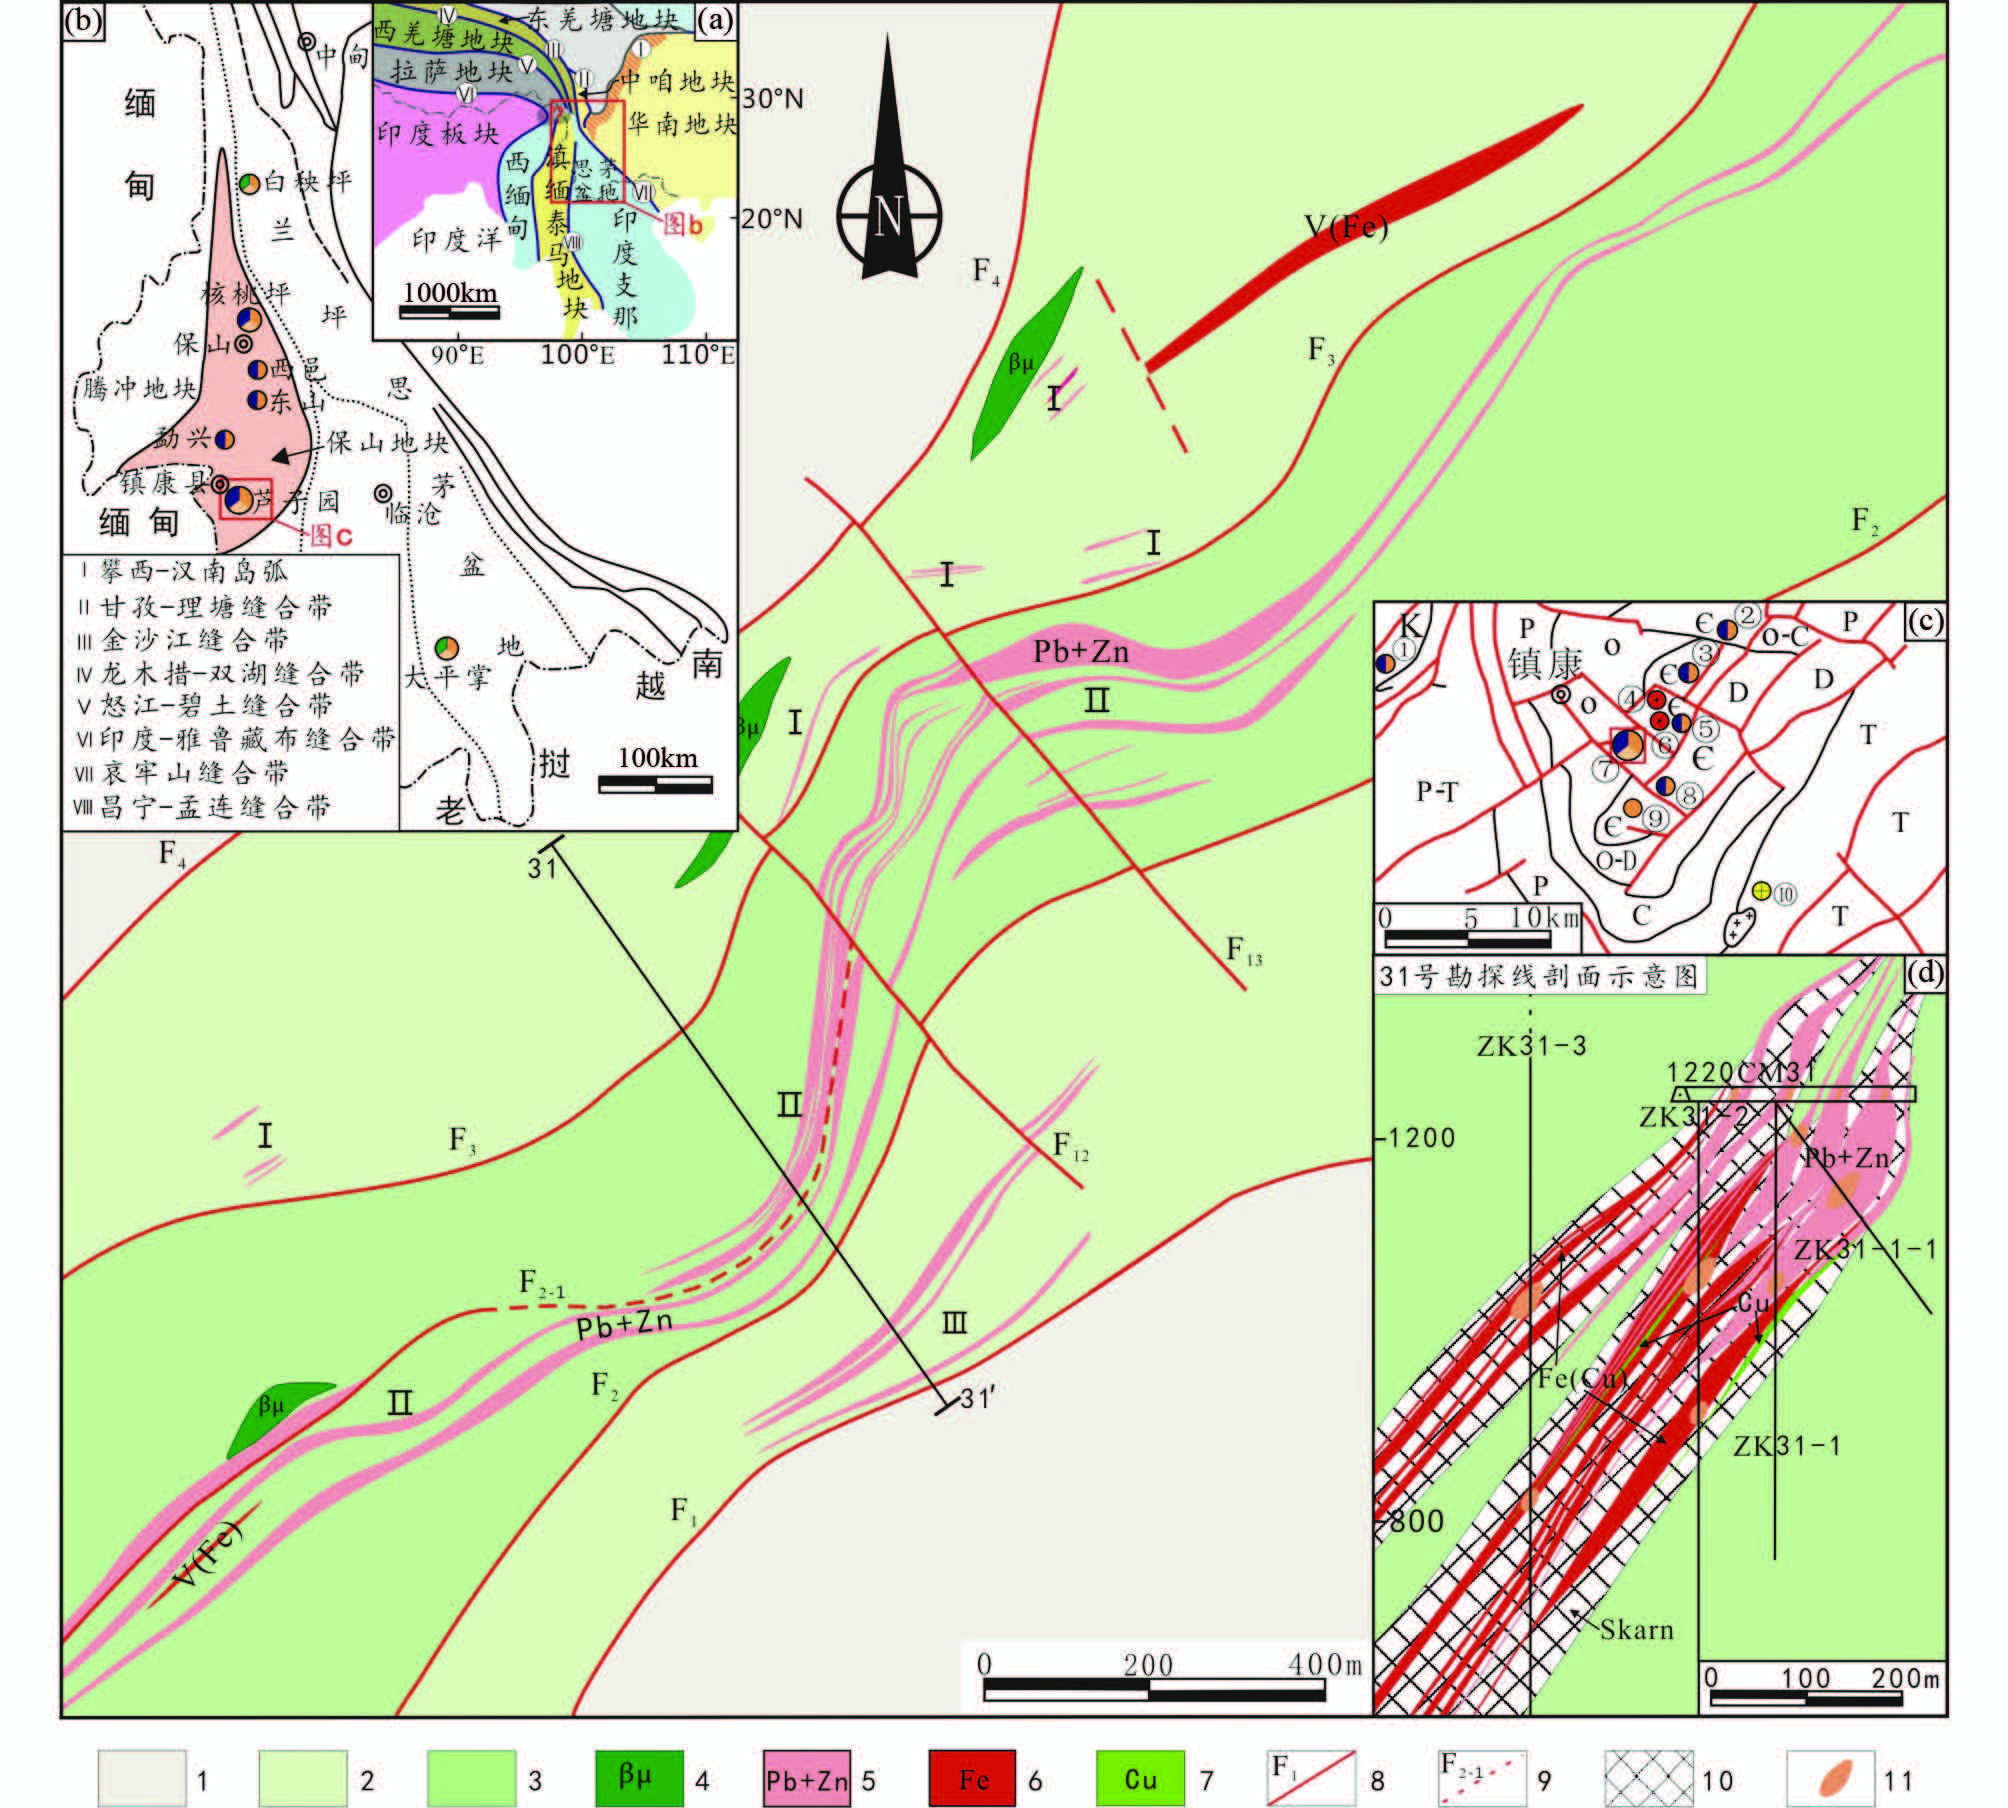The image size is (2008, 1808).
Task: Click the panel (d) label box
Action: [1925, 974]
